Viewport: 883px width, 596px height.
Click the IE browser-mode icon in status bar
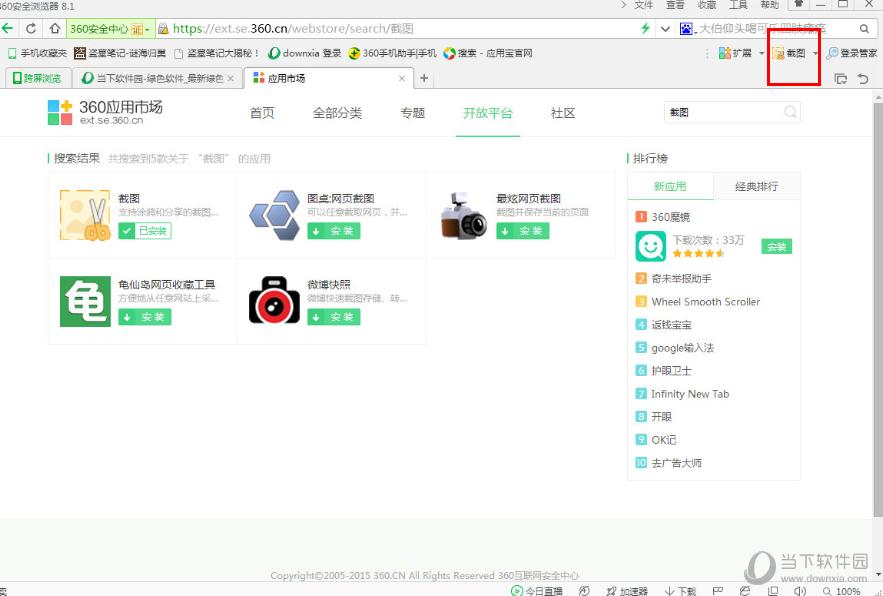coord(744,591)
